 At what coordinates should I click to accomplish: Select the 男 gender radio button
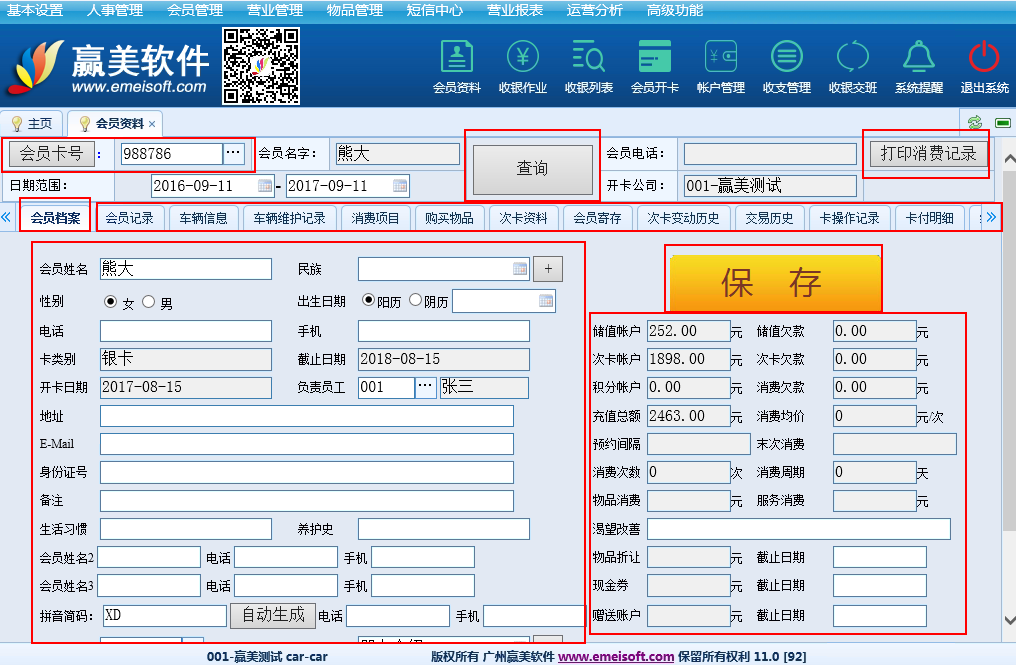(149, 302)
